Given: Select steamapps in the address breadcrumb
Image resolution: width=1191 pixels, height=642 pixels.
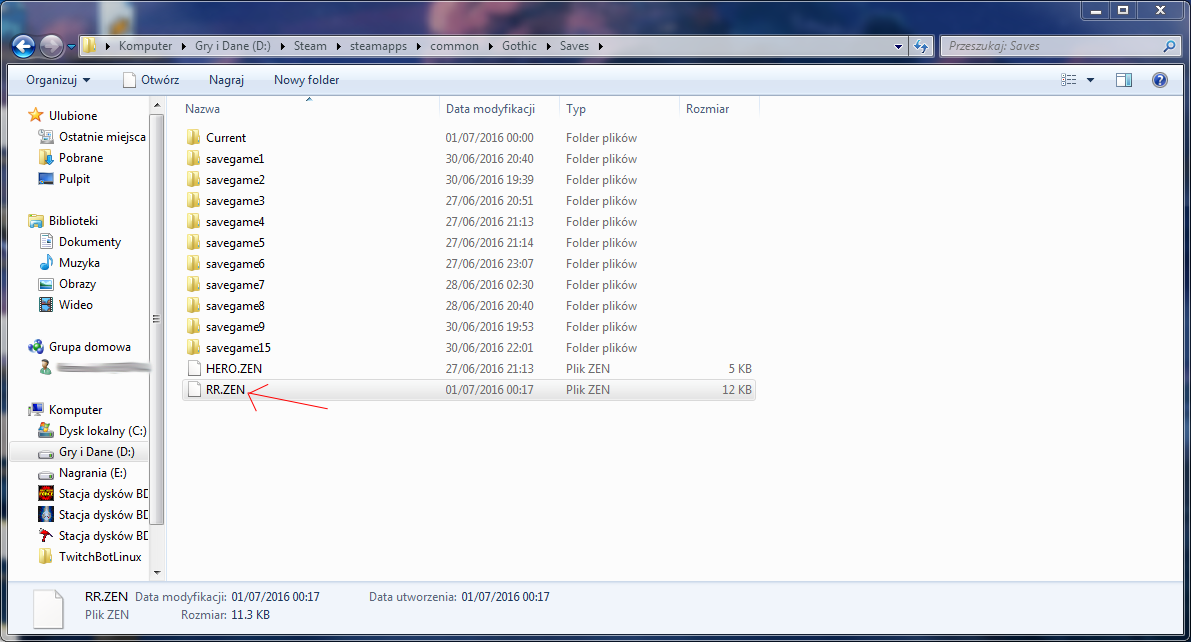Looking at the screenshot, I should point(378,46).
